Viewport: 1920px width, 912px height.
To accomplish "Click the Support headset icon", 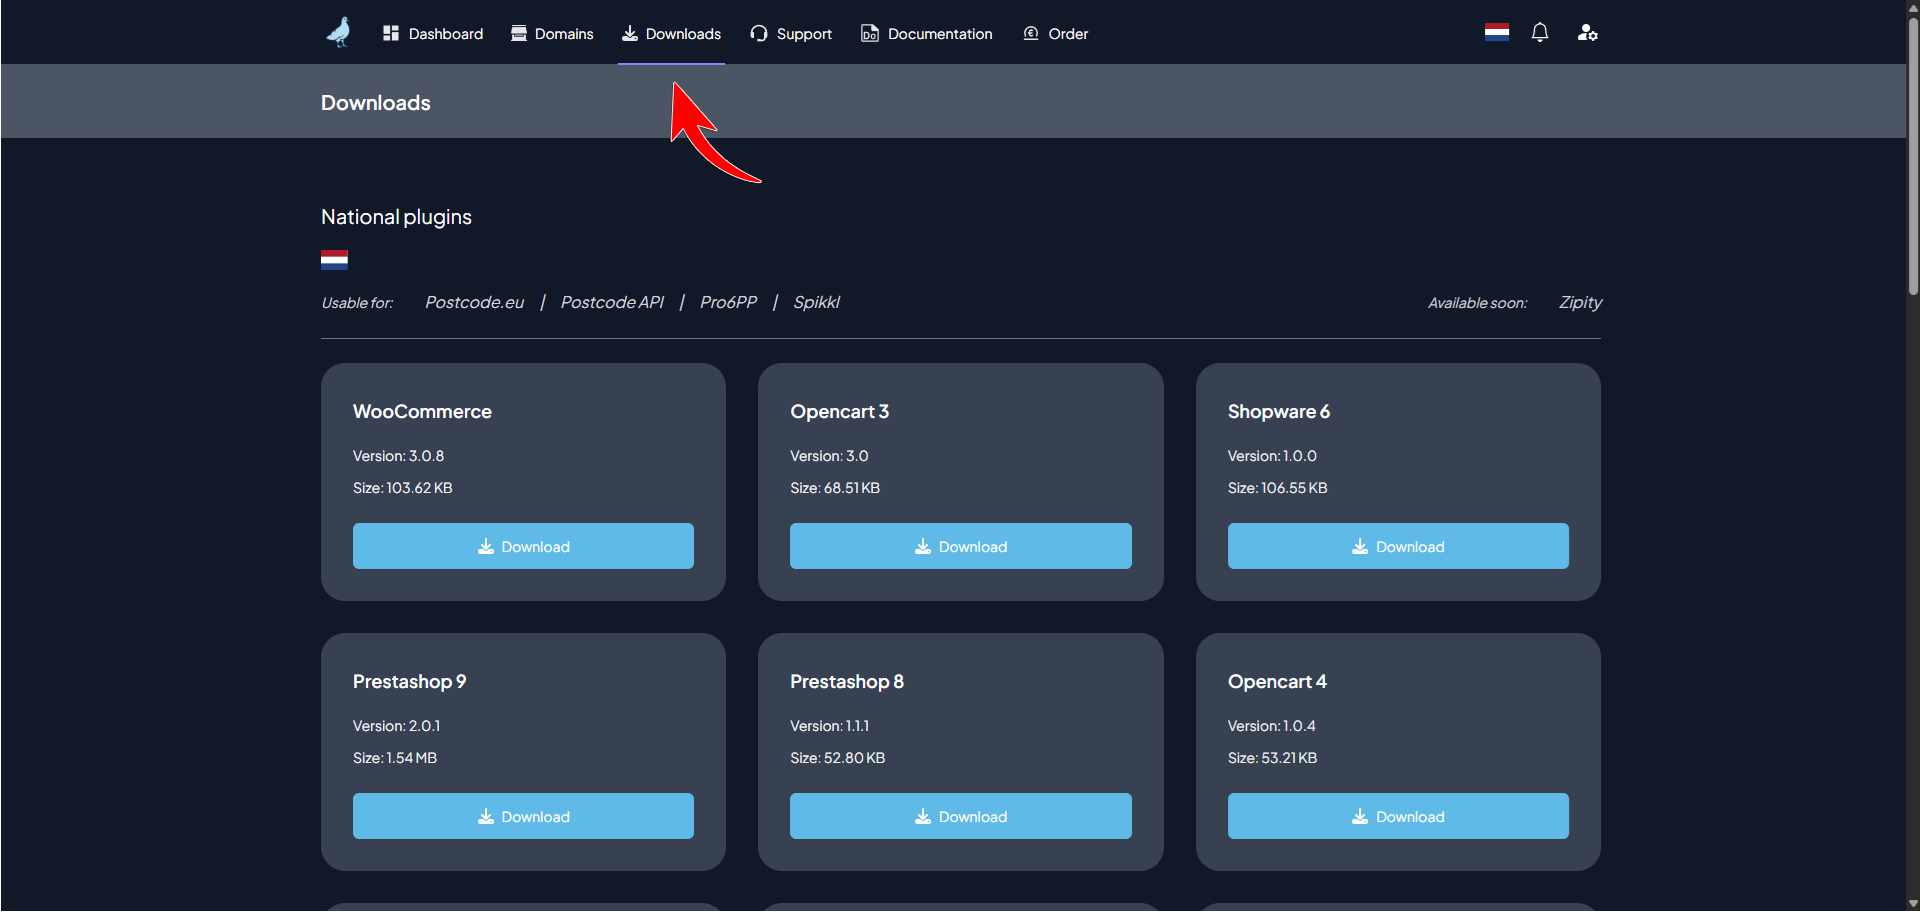I will [x=759, y=34].
